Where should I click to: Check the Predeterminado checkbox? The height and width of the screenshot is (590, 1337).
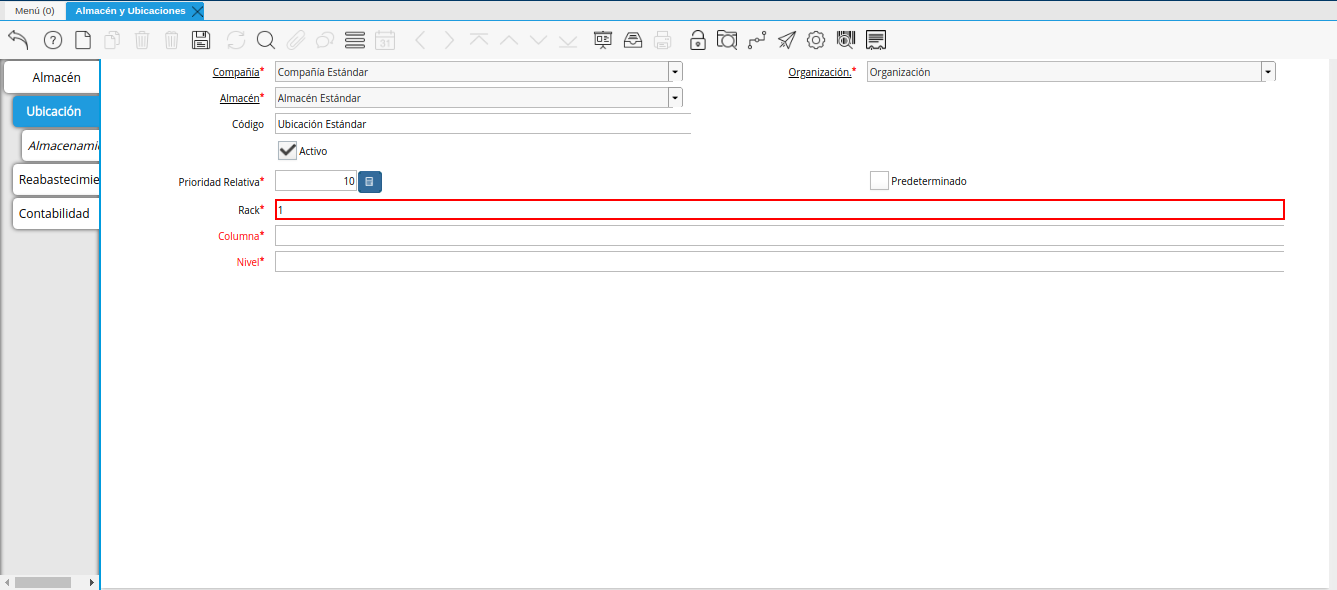click(879, 181)
